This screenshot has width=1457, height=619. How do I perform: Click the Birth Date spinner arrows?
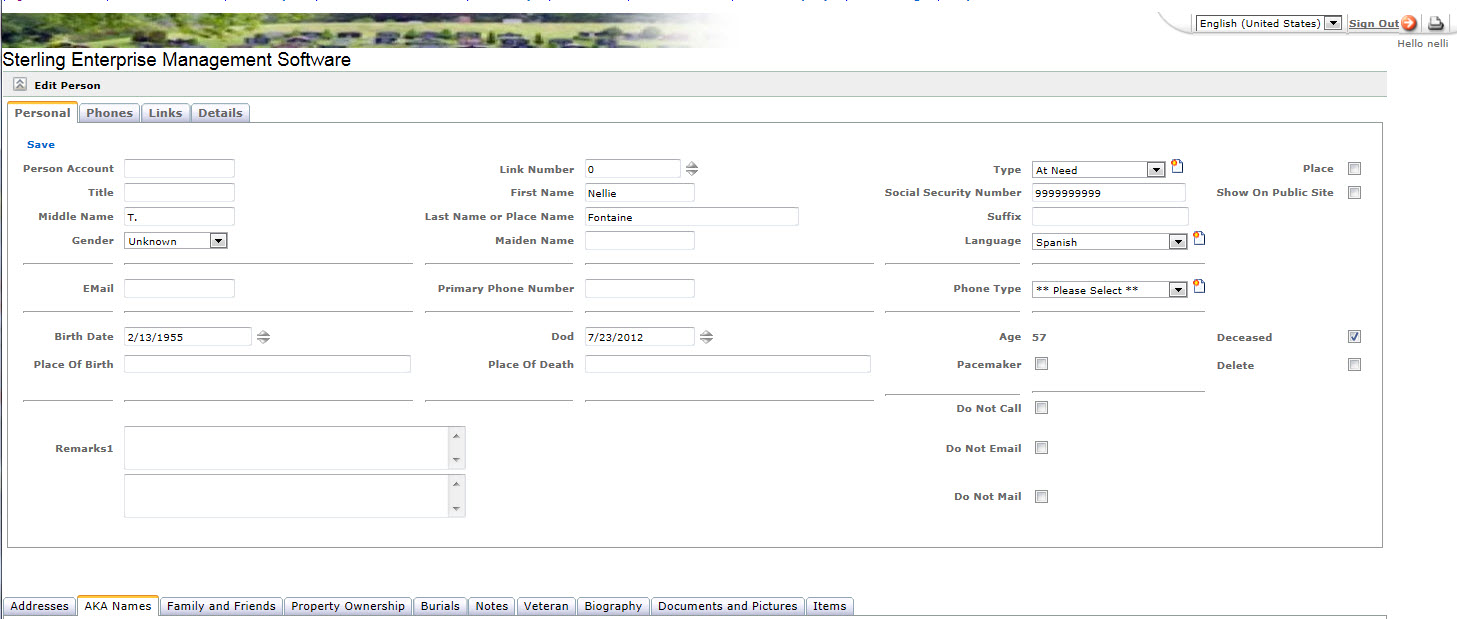263,337
